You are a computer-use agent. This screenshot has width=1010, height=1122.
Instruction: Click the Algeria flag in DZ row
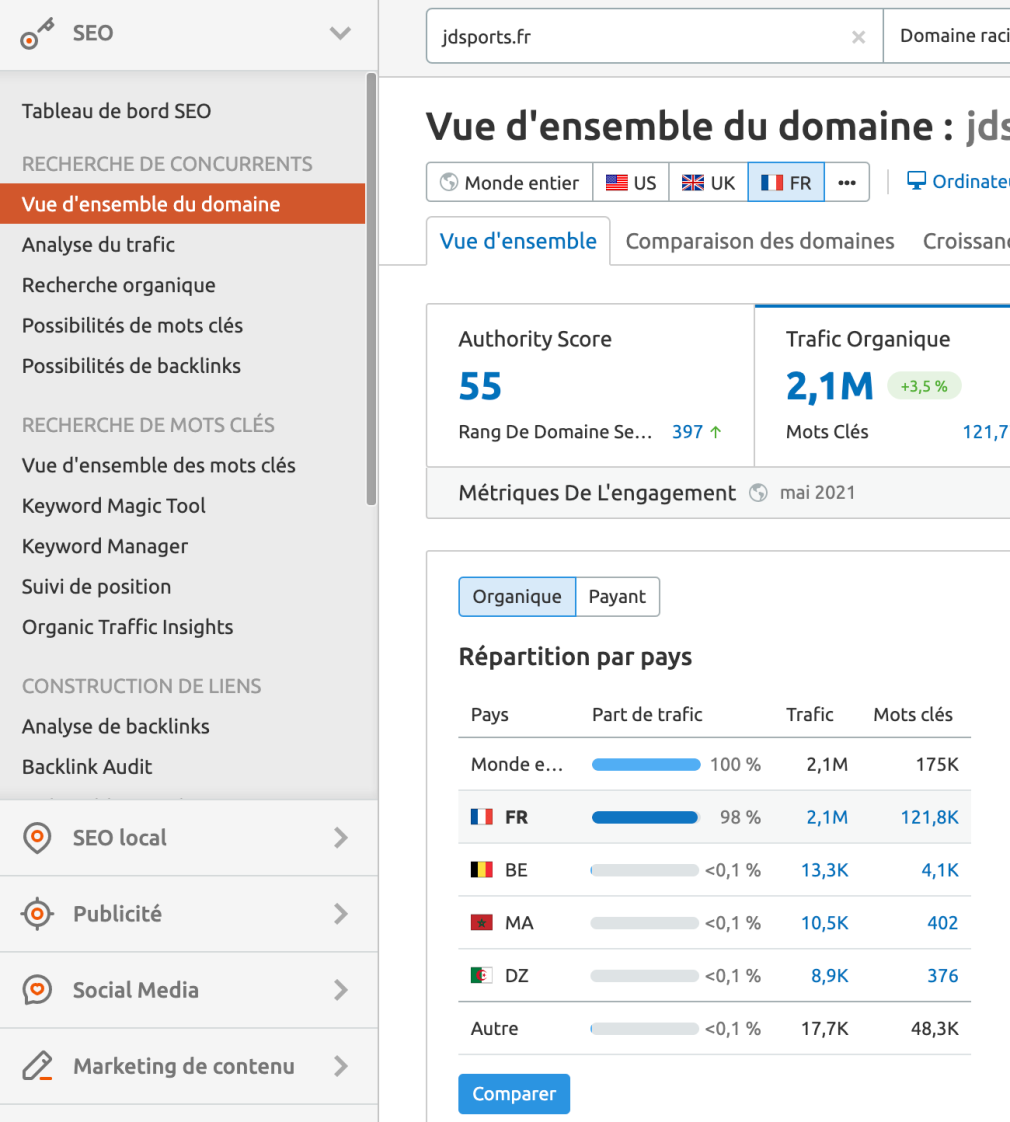point(482,976)
